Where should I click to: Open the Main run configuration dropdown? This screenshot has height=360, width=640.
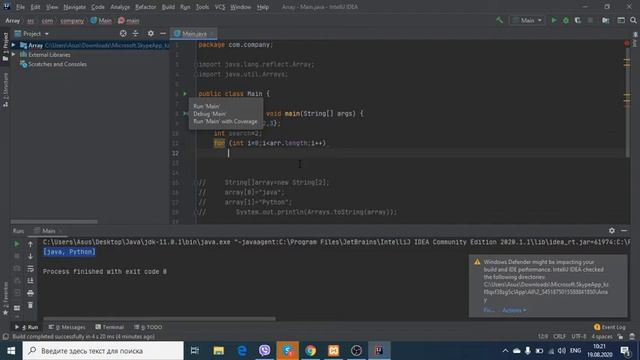[527, 20]
